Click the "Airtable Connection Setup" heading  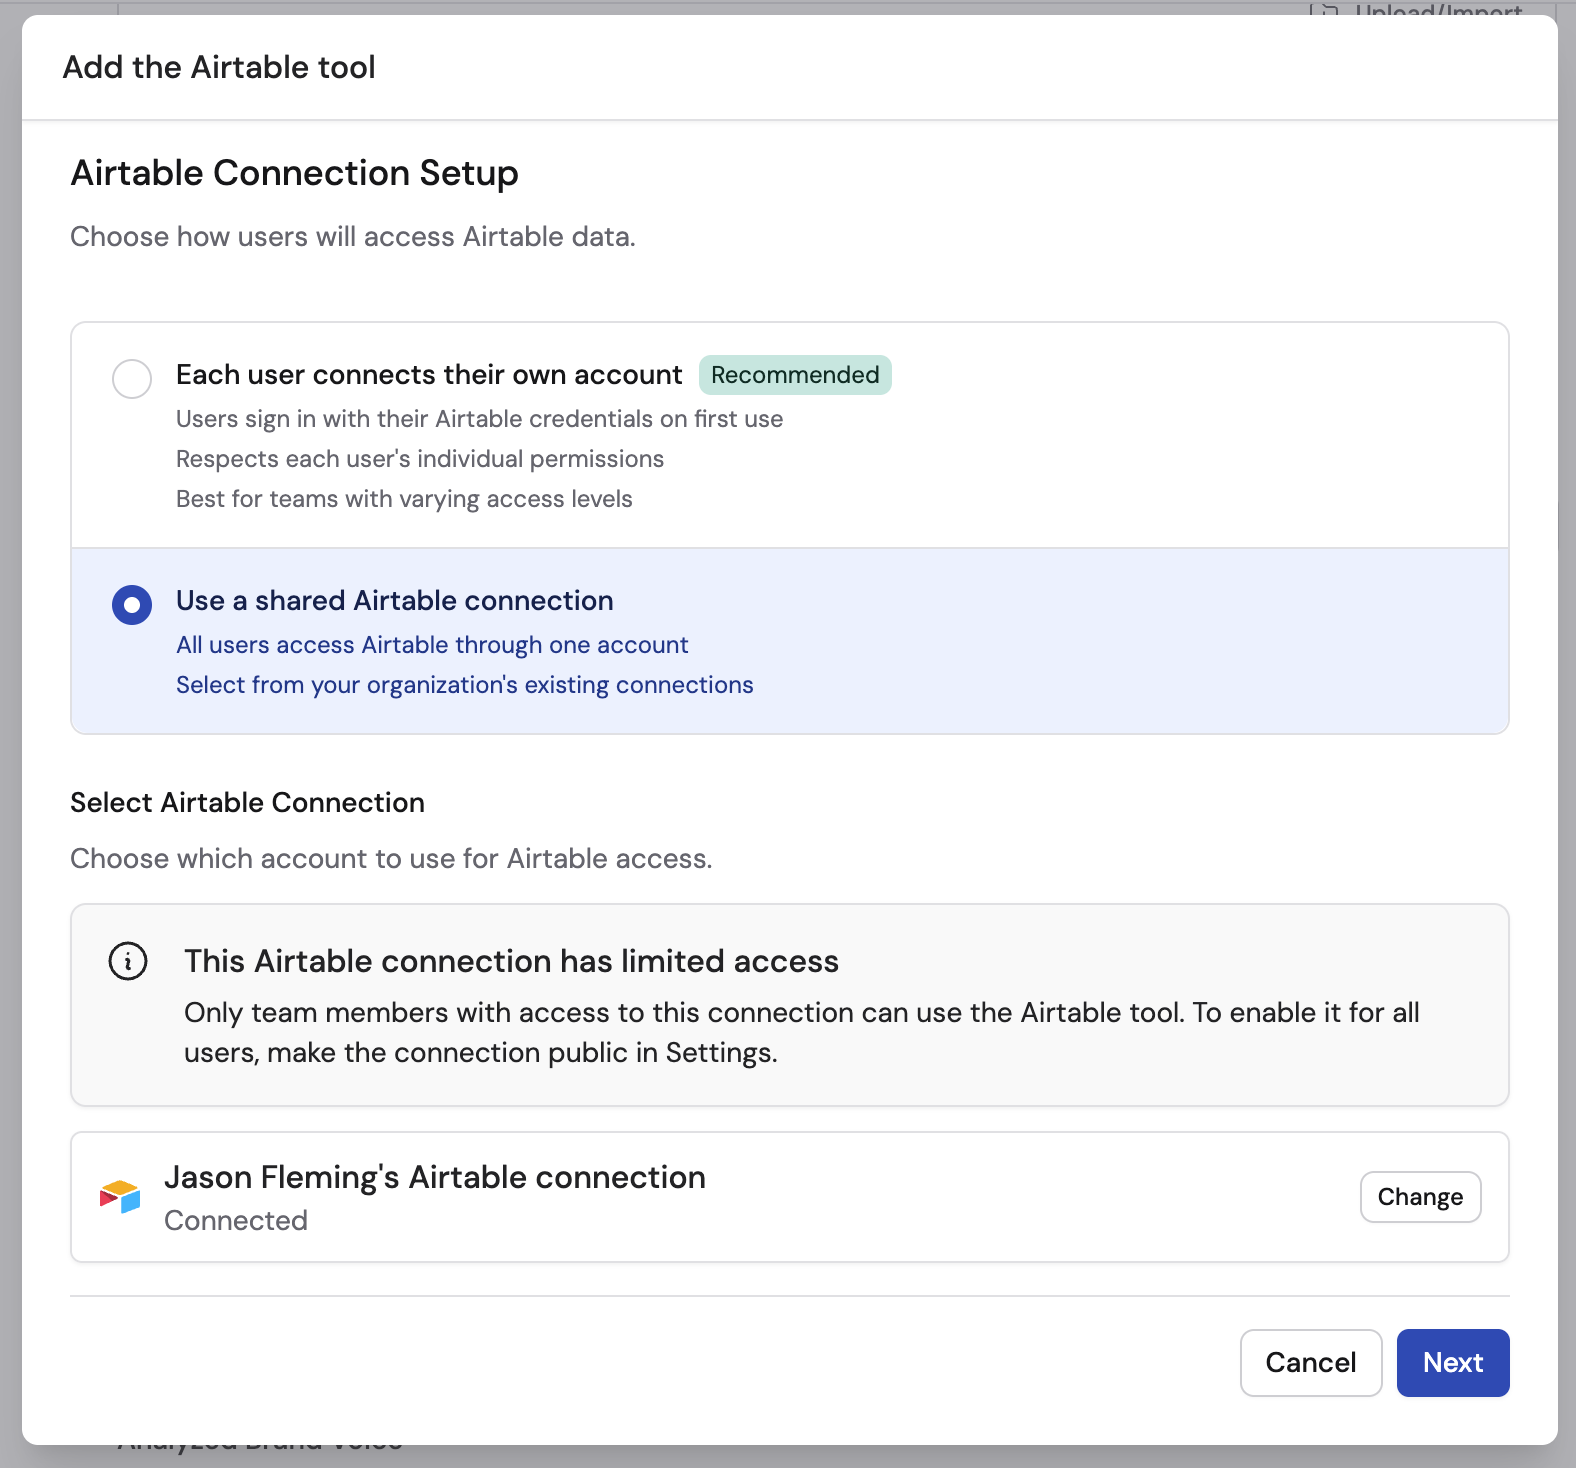tap(294, 173)
